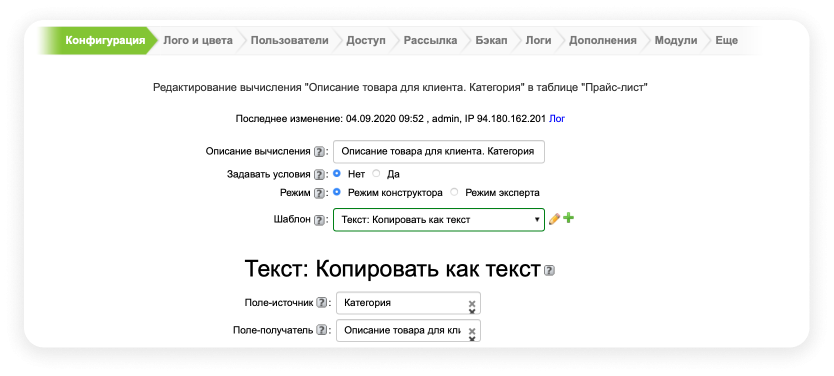The height and width of the screenshot is (376, 834).
Task: Open the Шаблон dropdown list
Action: click(x=439, y=220)
